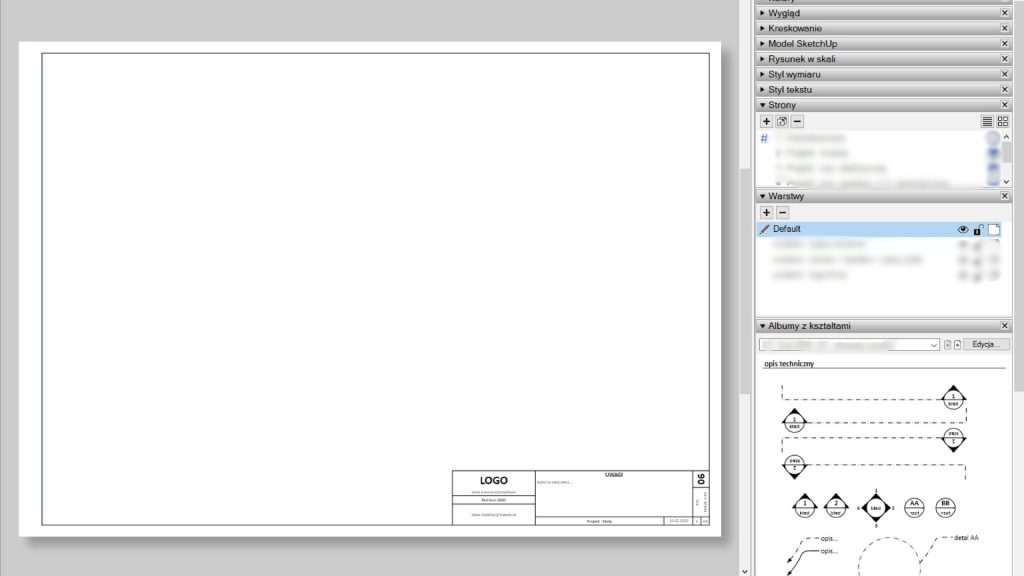Open the shape album dropdown list
Viewport: 1024px width, 576px height.
tap(935, 344)
